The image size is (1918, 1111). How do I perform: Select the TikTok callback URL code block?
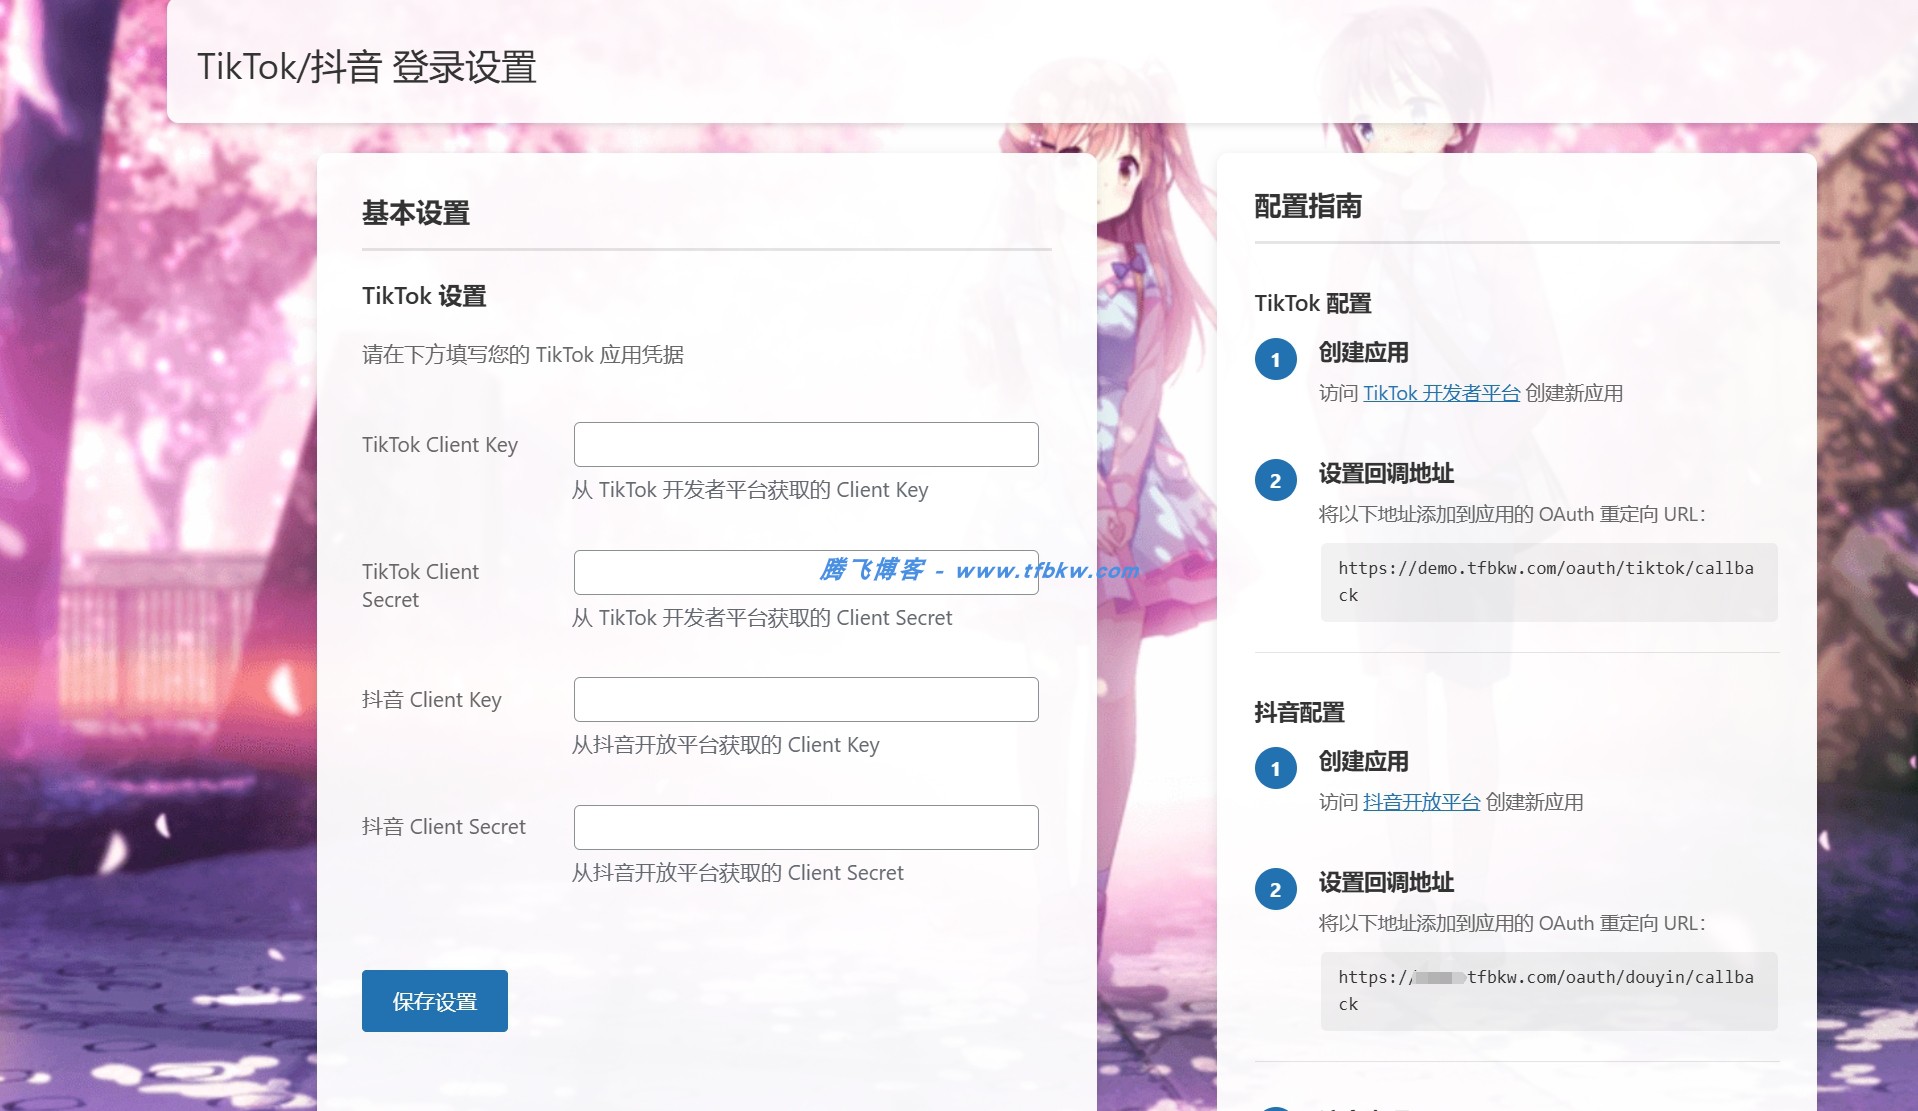[1547, 583]
